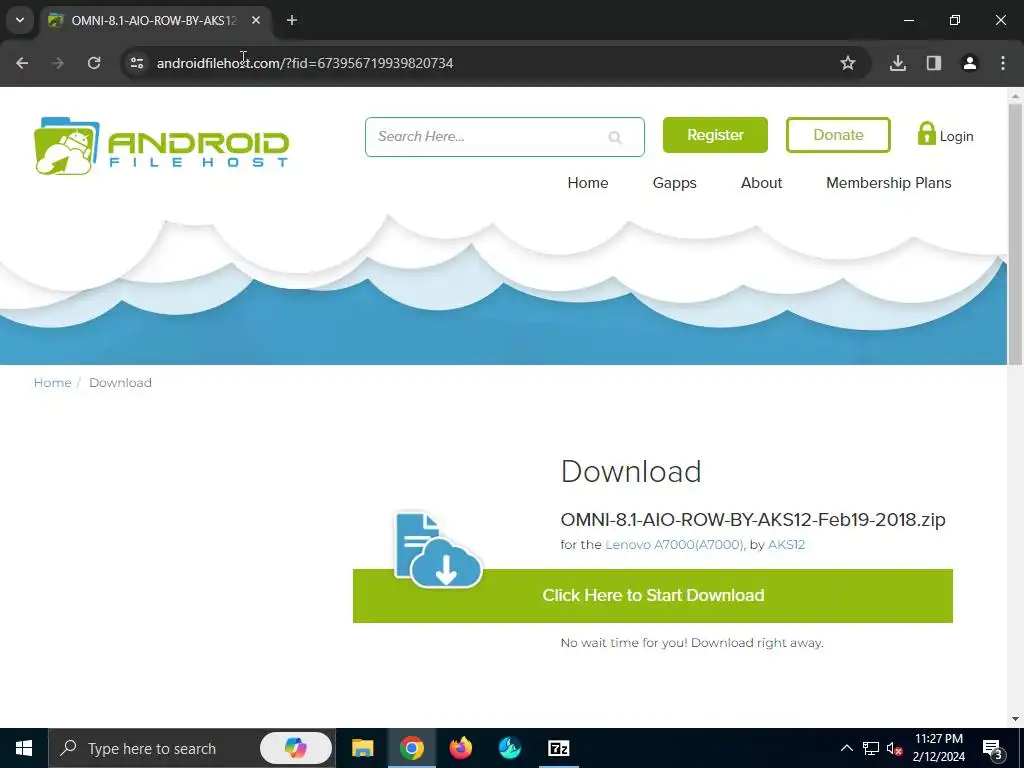
Task: Open Chrome downloads icon
Action: 898,63
